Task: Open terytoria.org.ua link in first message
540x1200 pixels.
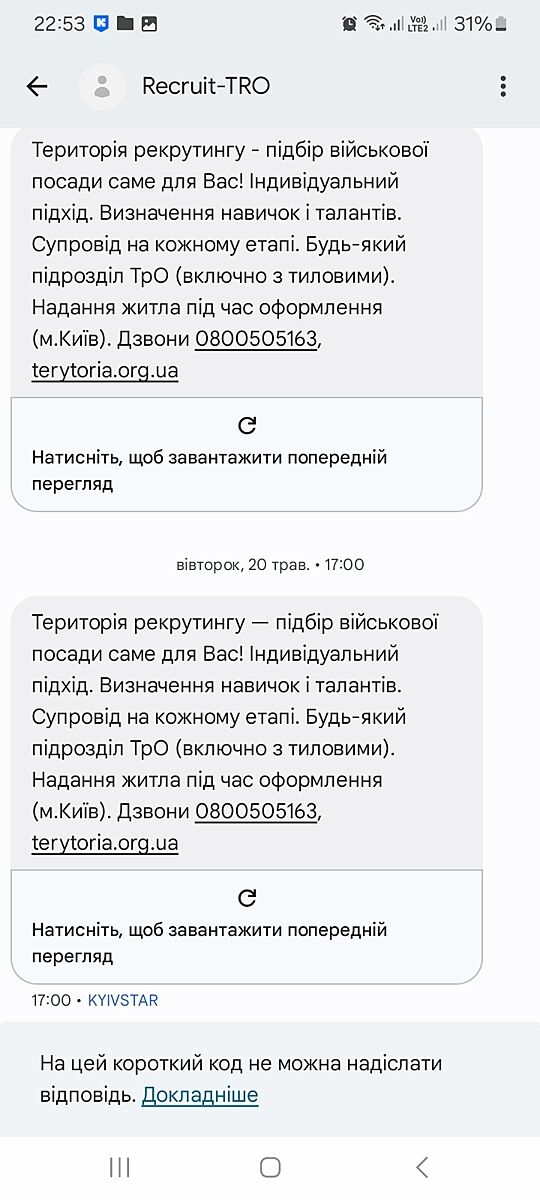Action: tap(105, 371)
